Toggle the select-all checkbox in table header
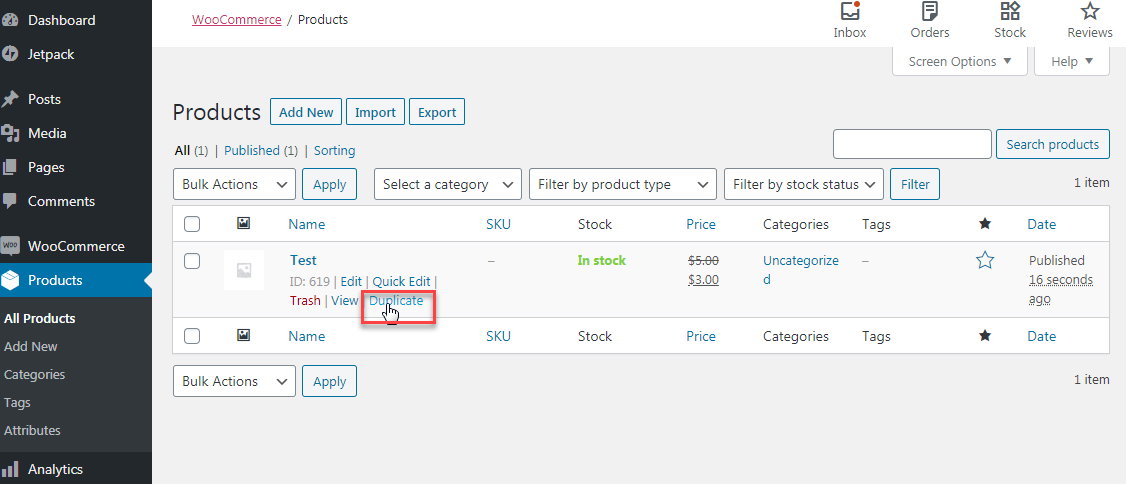The width and height of the screenshot is (1126, 484). [x=192, y=224]
